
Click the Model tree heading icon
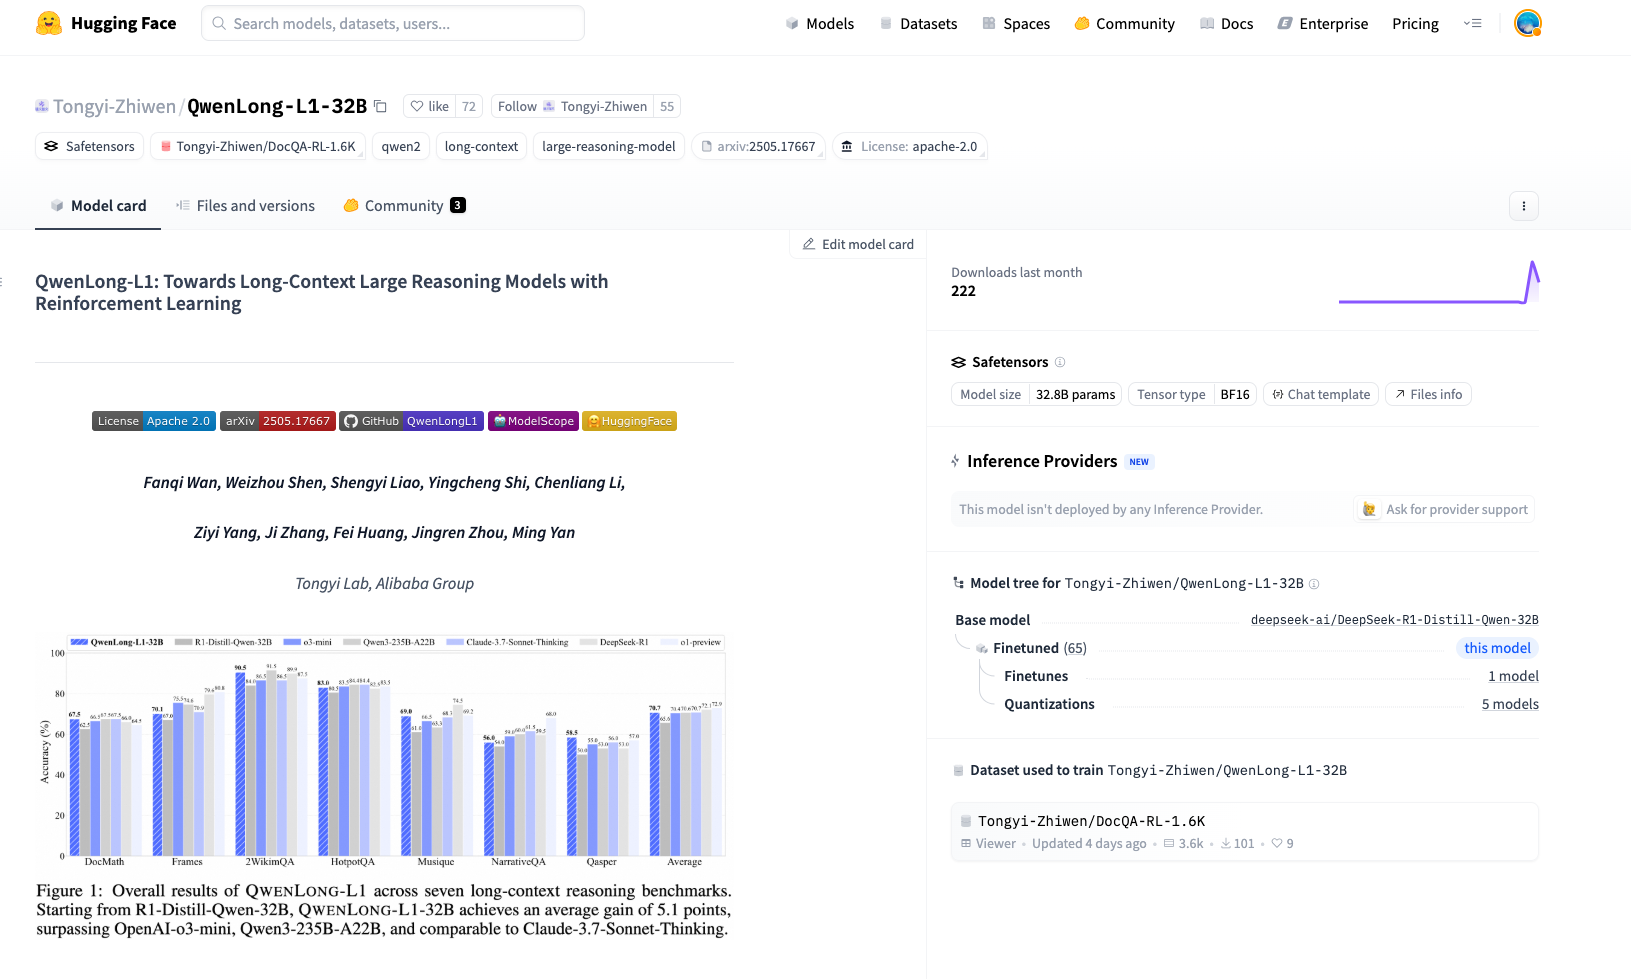(x=958, y=583)
